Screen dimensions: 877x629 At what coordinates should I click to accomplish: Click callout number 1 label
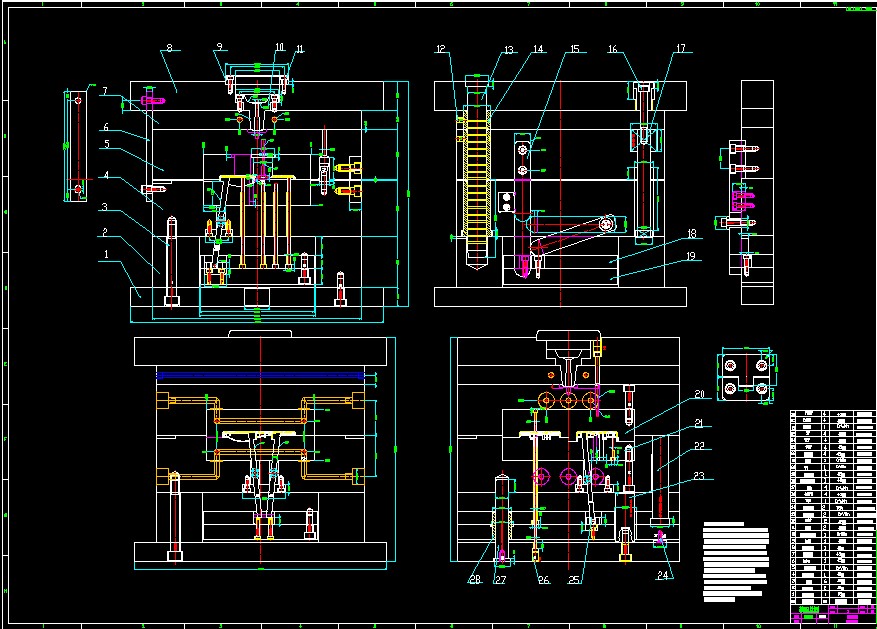click(x=106, y=254)
